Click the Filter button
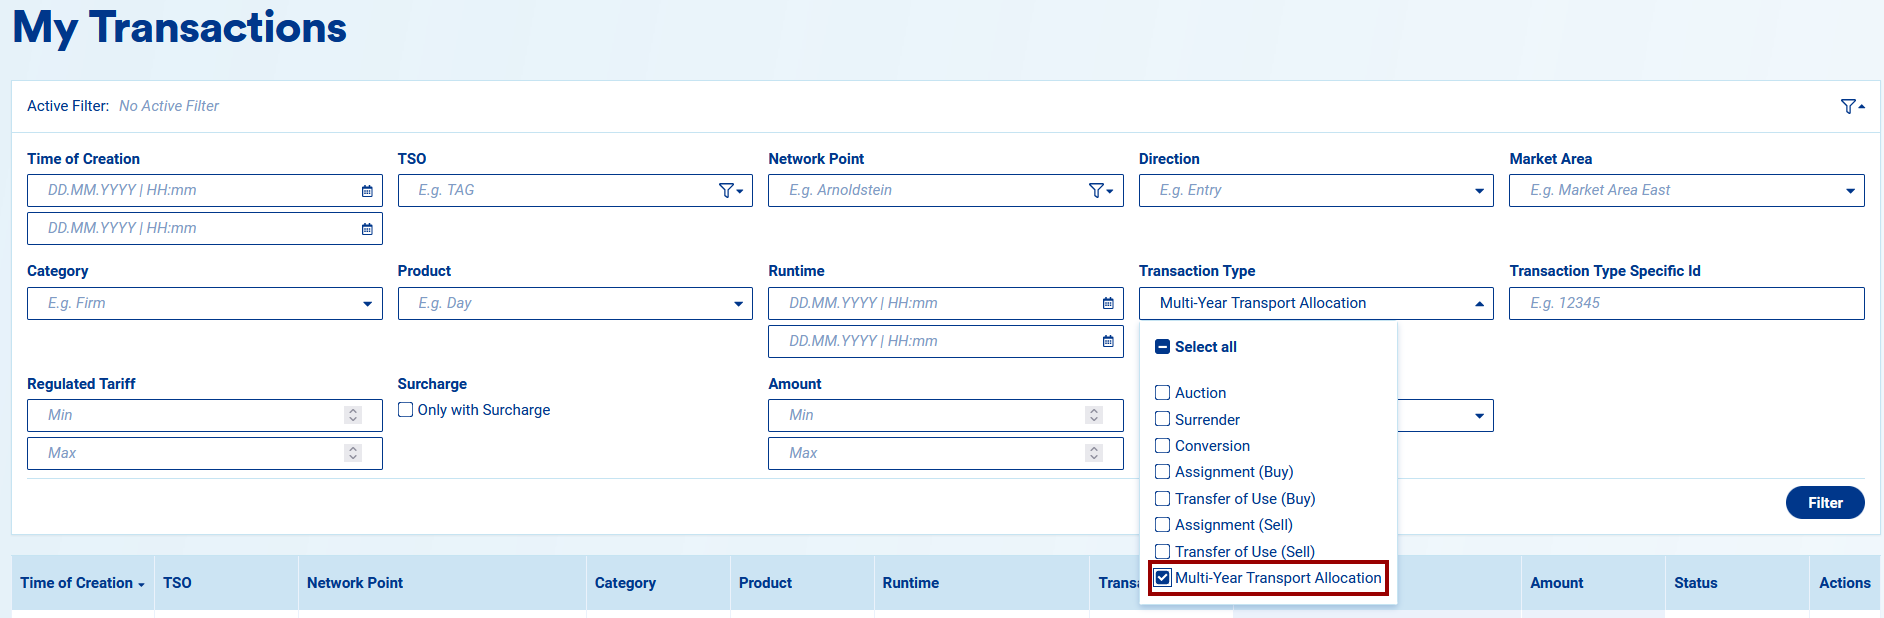 tap(1824, 503)
